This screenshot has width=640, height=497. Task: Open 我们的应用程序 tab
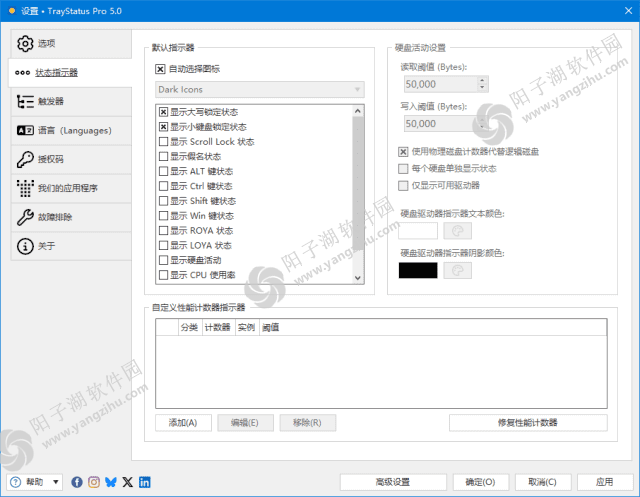pyautogui.click(x=71, y=188)
